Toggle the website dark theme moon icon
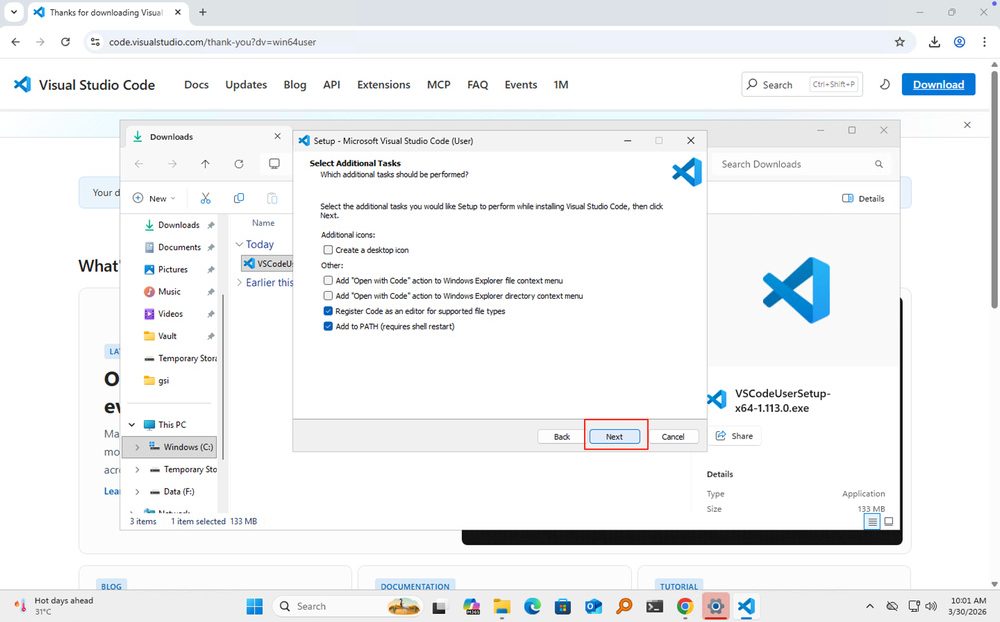Screen dimensions: 1000x622 point(884,85)
